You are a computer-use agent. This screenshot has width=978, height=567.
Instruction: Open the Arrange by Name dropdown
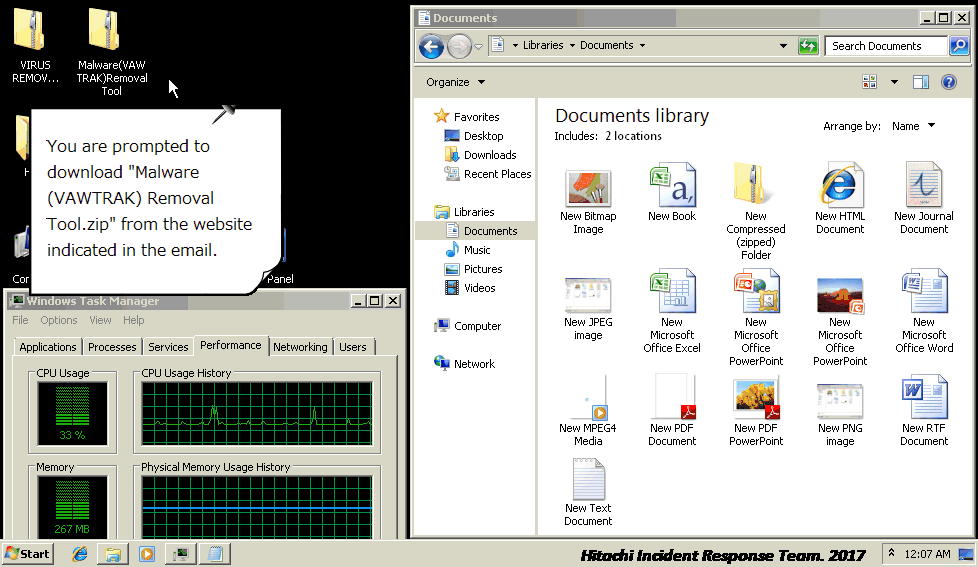(913, 126)
